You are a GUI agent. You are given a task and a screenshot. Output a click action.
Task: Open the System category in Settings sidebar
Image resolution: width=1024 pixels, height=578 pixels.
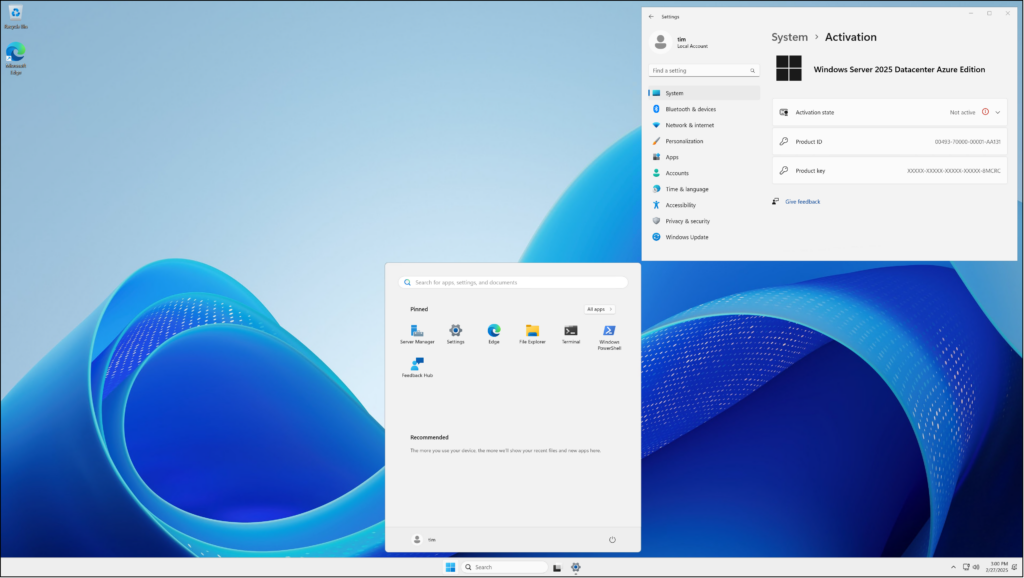(x=704, y=93)
